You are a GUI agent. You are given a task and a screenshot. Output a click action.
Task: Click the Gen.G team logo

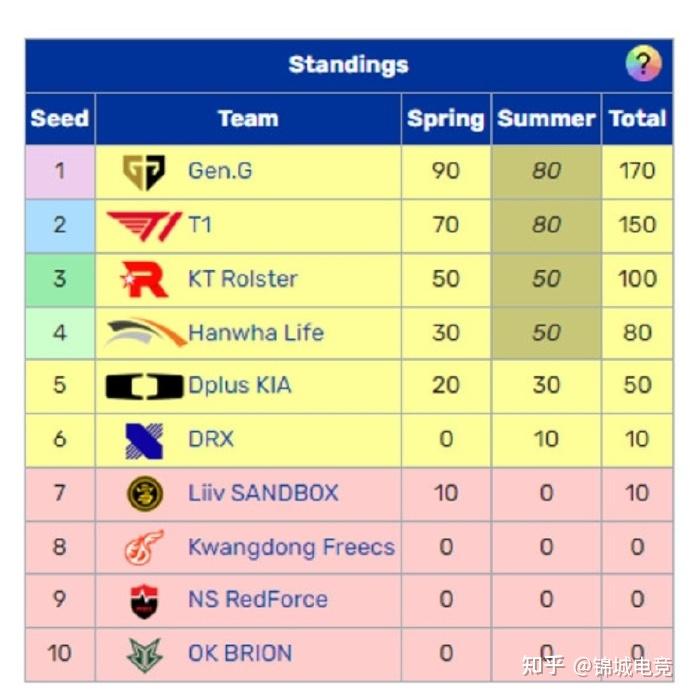coord(144,172)
